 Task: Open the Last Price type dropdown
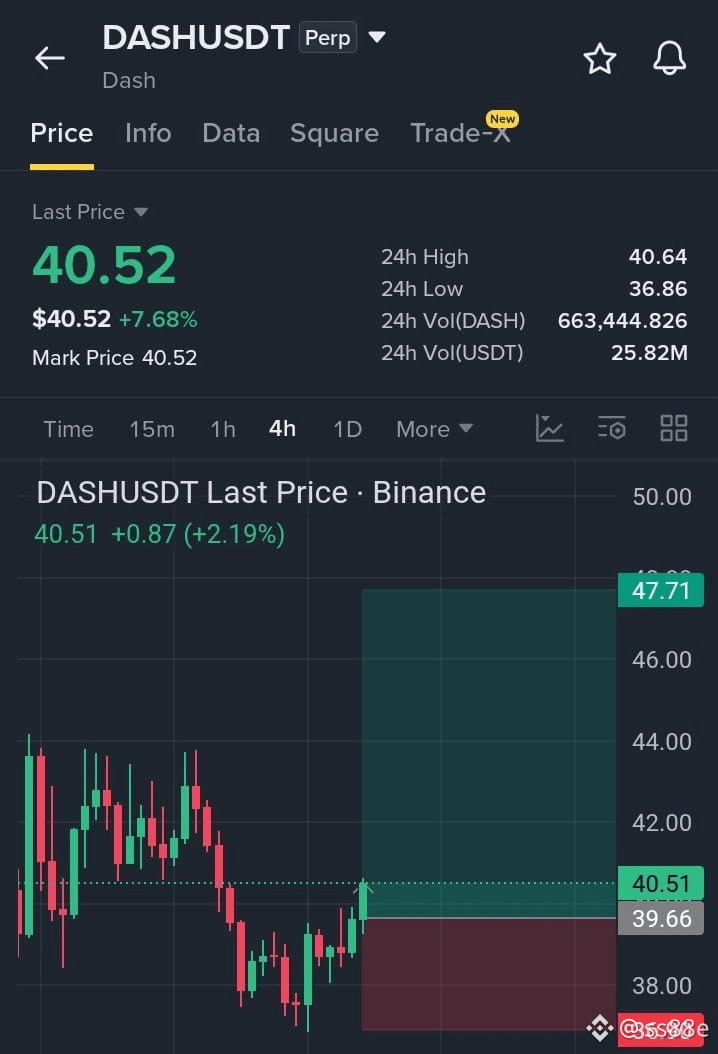tap(90, 212)
